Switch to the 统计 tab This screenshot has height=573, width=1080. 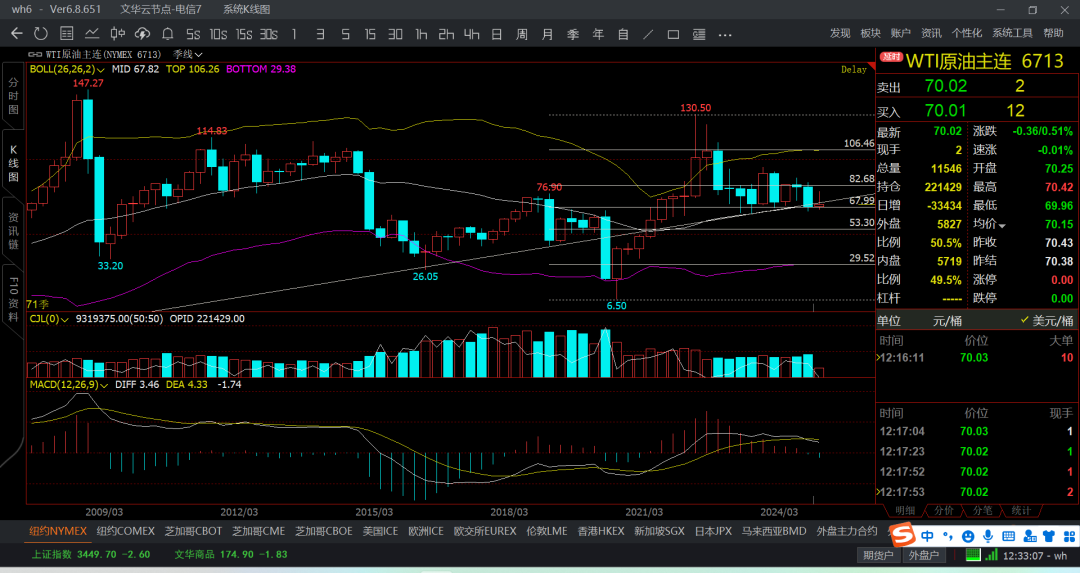(1021, 510)
